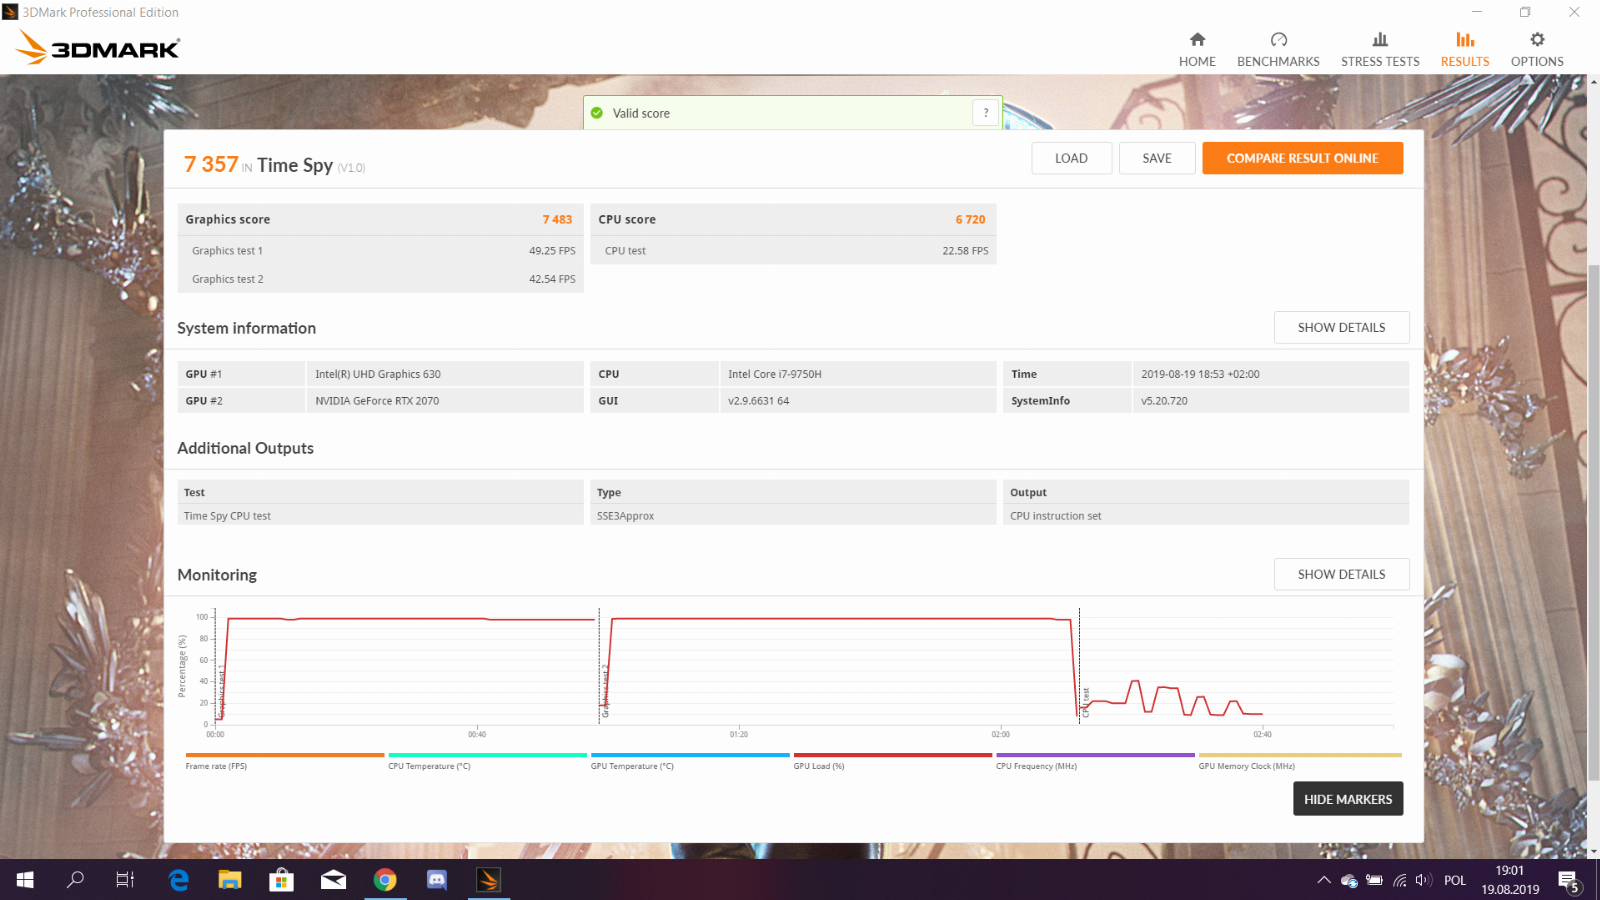This screenshot has width=1600, height=900.
Task: Show details for System information
Action: pos(1341,327)
